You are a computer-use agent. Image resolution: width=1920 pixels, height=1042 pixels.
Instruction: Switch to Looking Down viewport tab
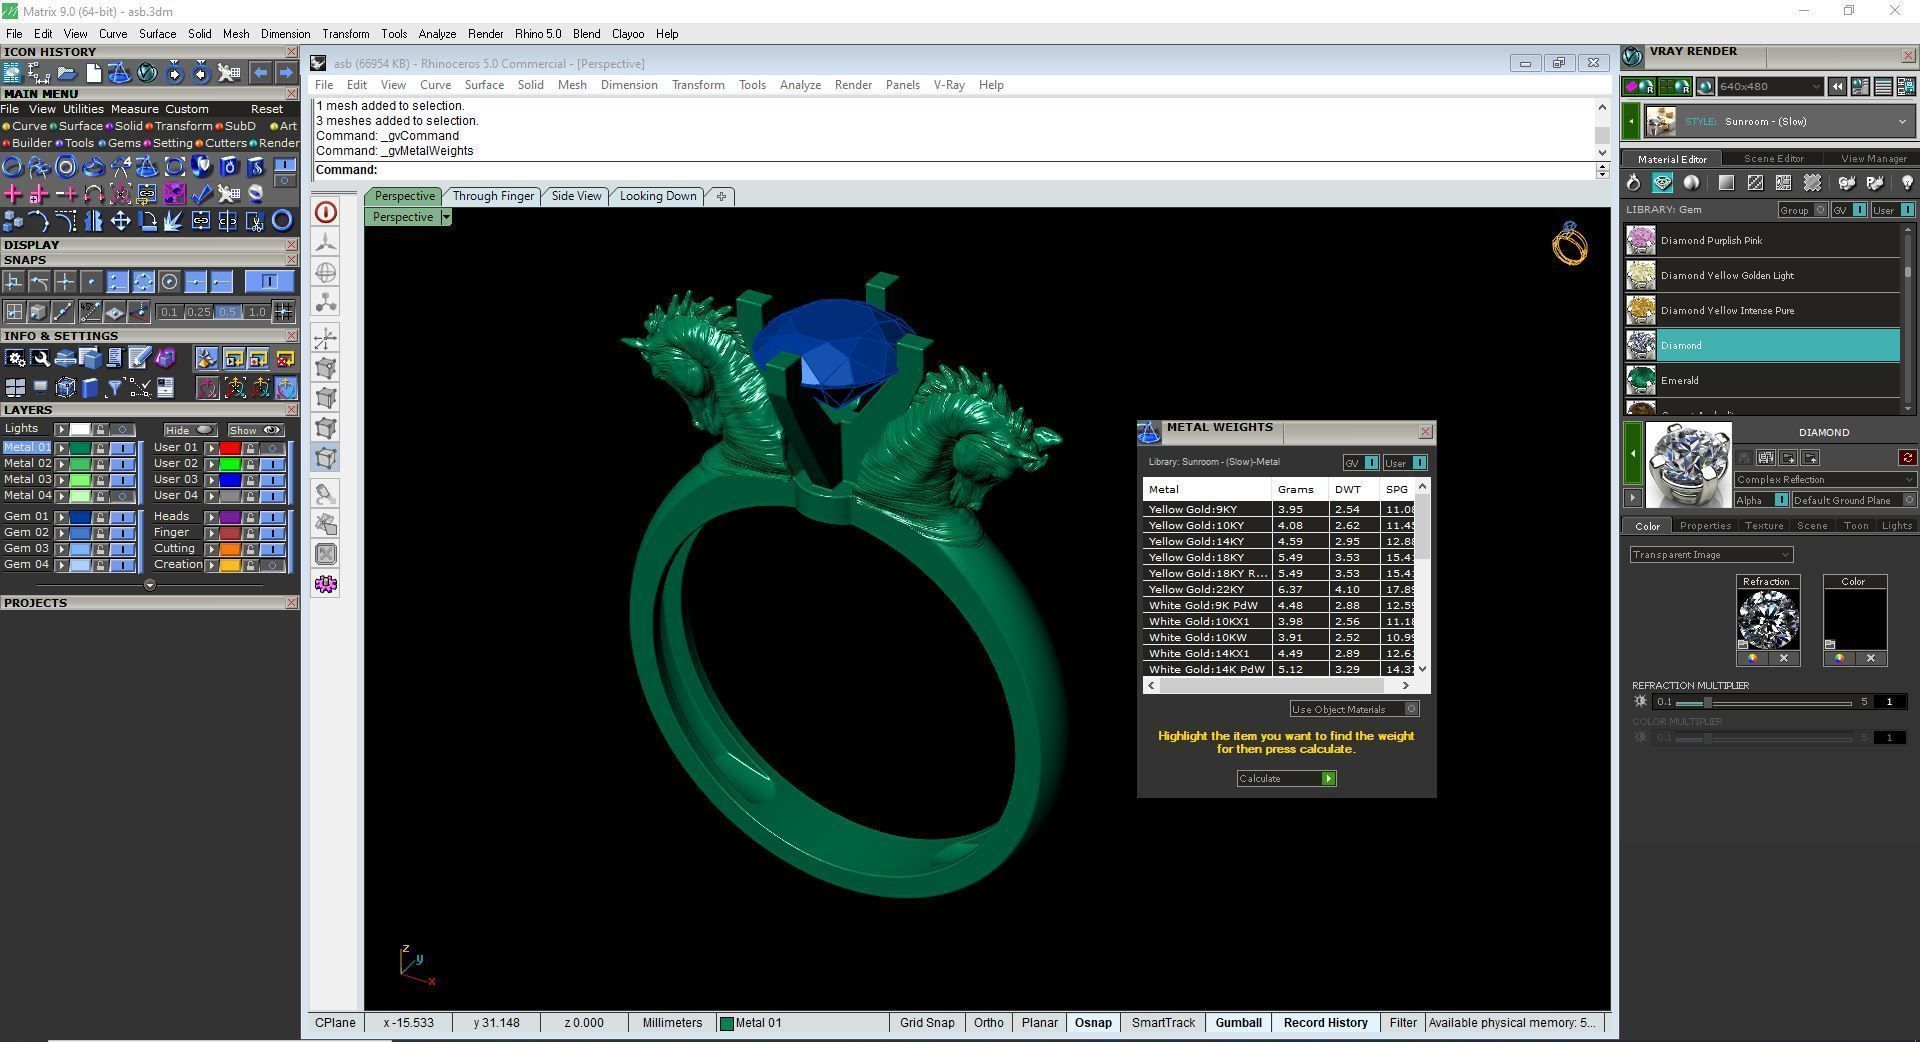click(x=658, y=196)
